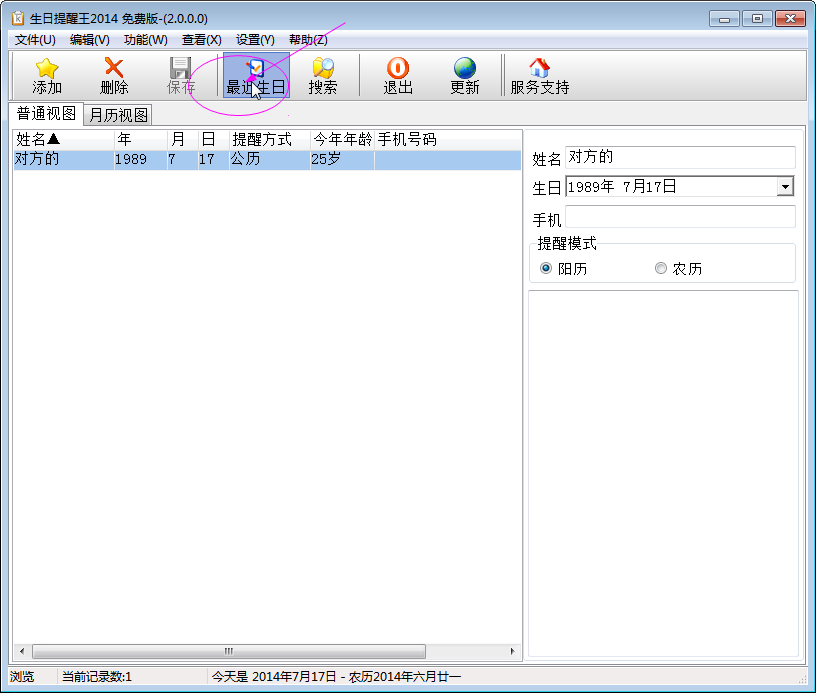Open the 设置(Y) menu
The width and height of the screenshot is (816, 693).
[256, 40]
